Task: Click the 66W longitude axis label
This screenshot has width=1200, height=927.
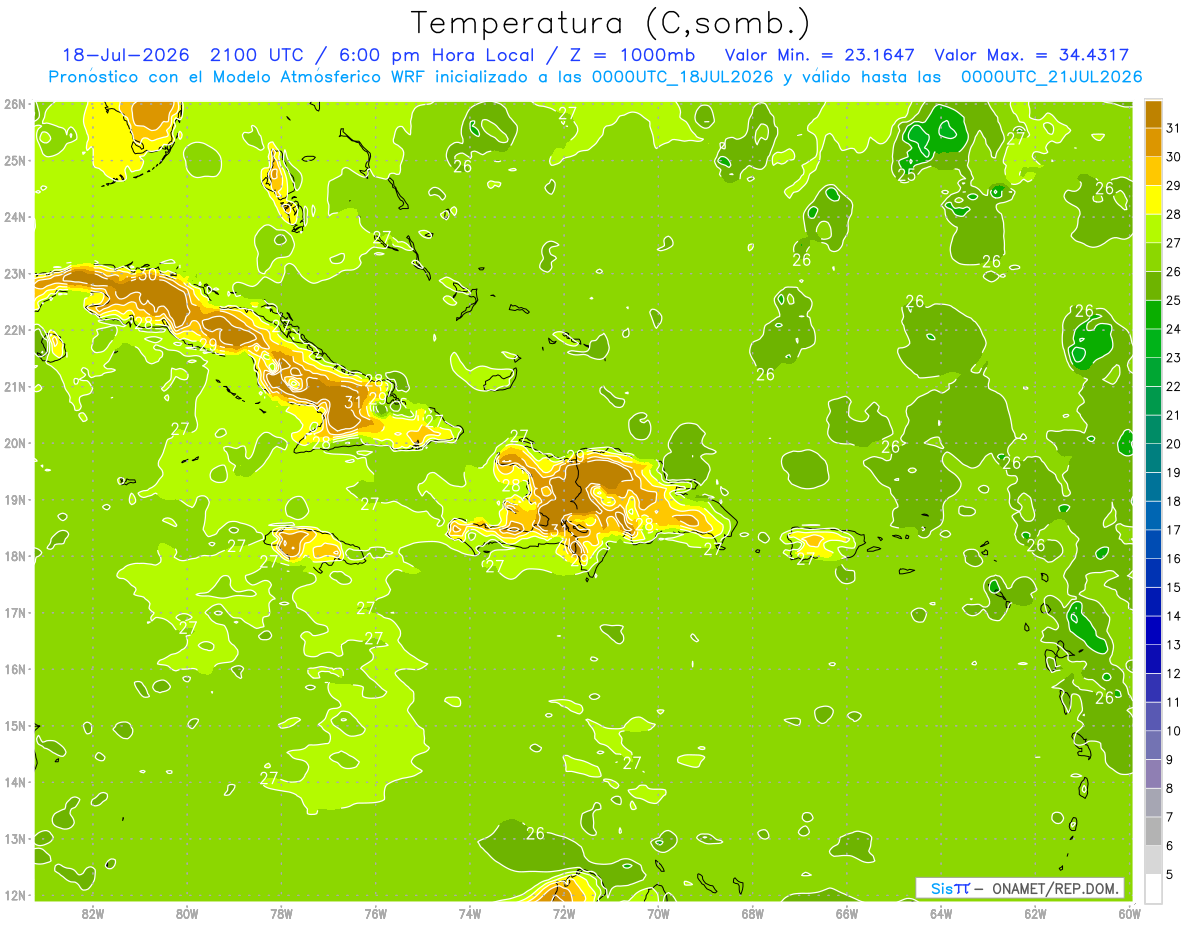Action: [847, 913]
